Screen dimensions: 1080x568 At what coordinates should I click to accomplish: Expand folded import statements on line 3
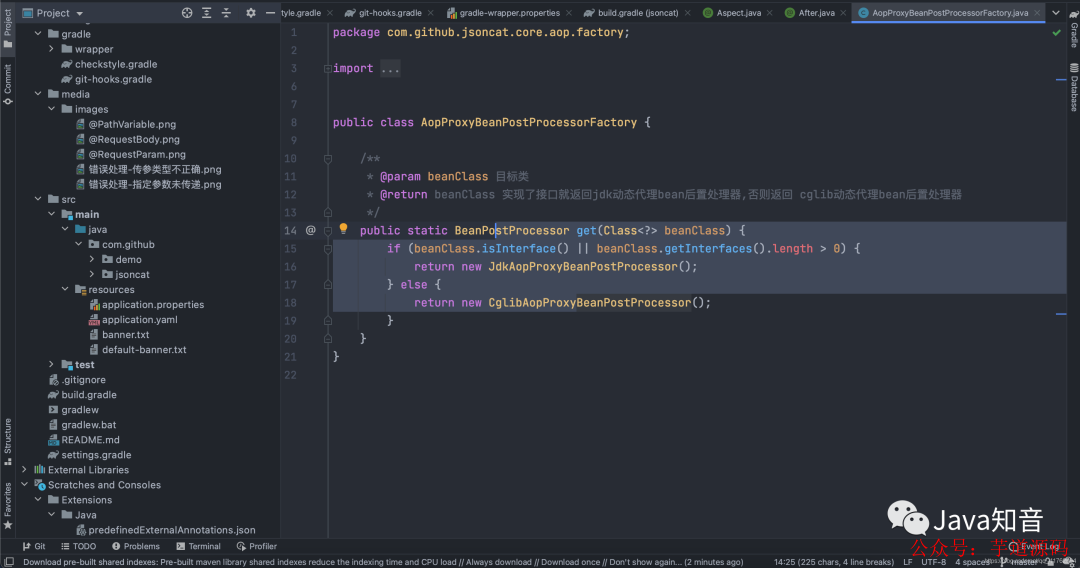(328, 68)
